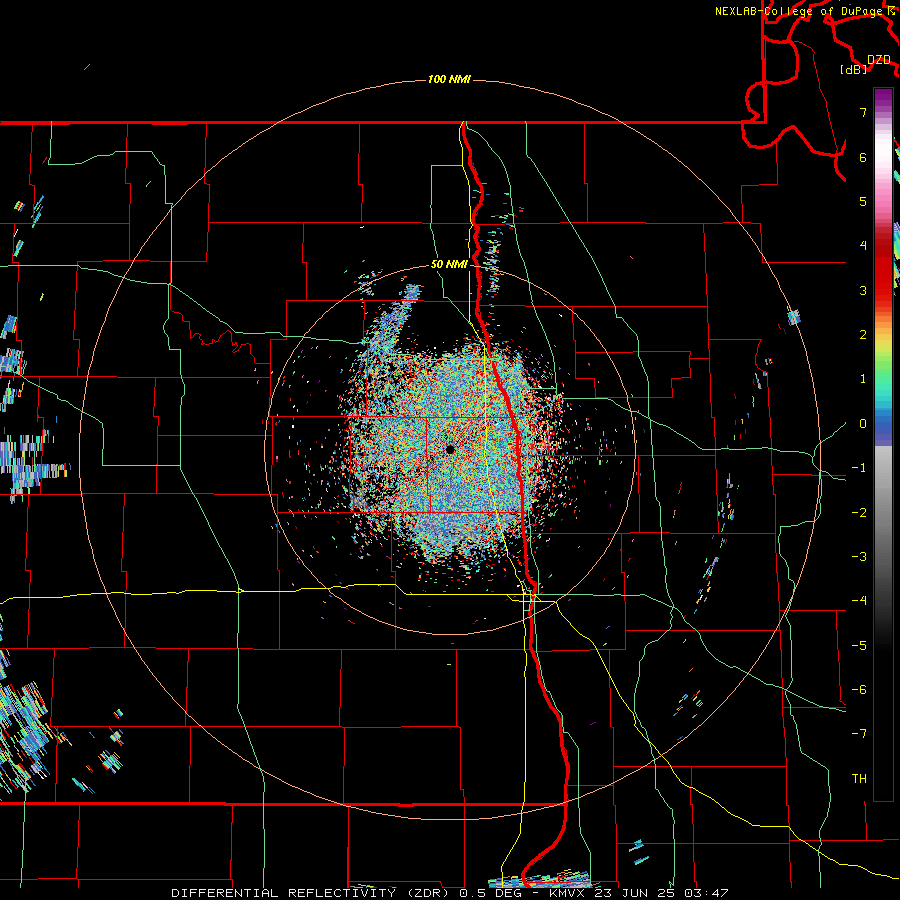Click the -7 dB tick label on legend
Image resolution: width=900 pixels, height=900 pixels.
tap(859, 734)
